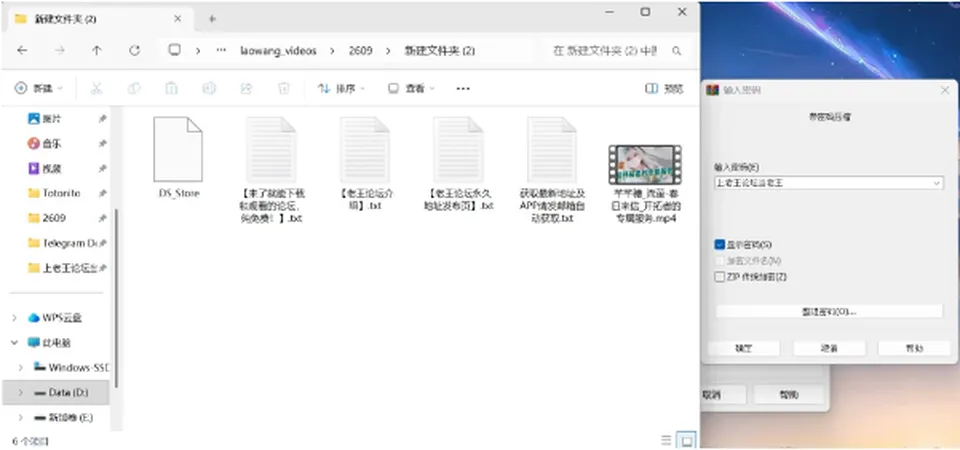
Task: Click 2609 in the address breadcrumb
Action: click(x=361, y=51)
